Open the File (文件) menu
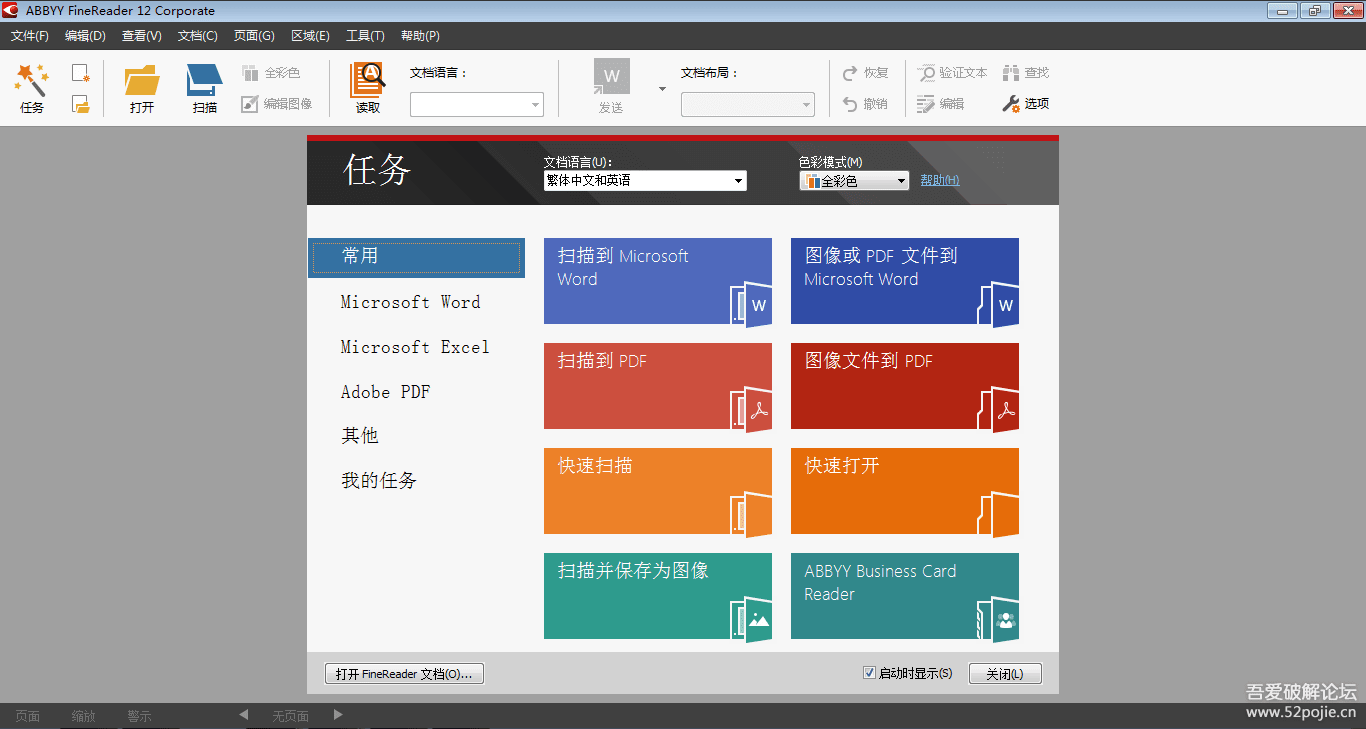Viewport: 1366px width, 729px height. pos(30,36)
